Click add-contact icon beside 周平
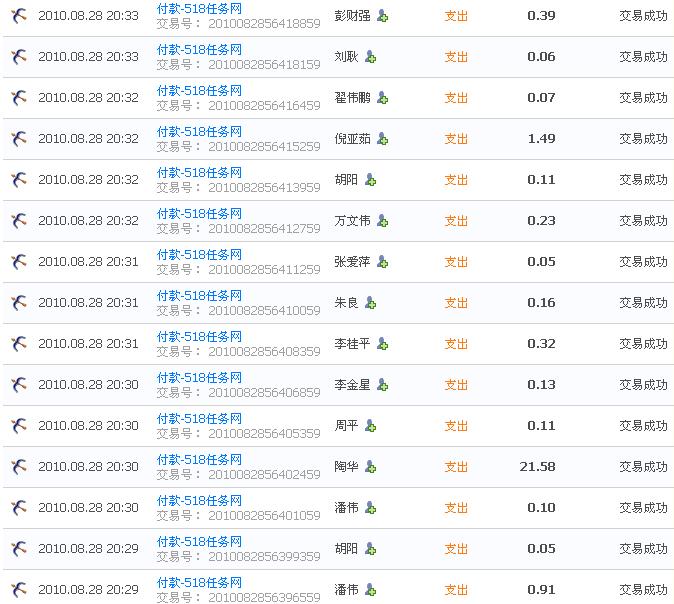 click(370, 426)
